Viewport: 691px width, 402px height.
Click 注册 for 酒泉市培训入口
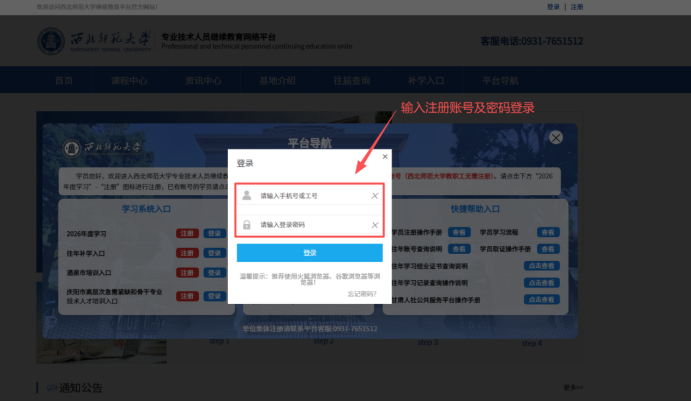click(187, 273)
